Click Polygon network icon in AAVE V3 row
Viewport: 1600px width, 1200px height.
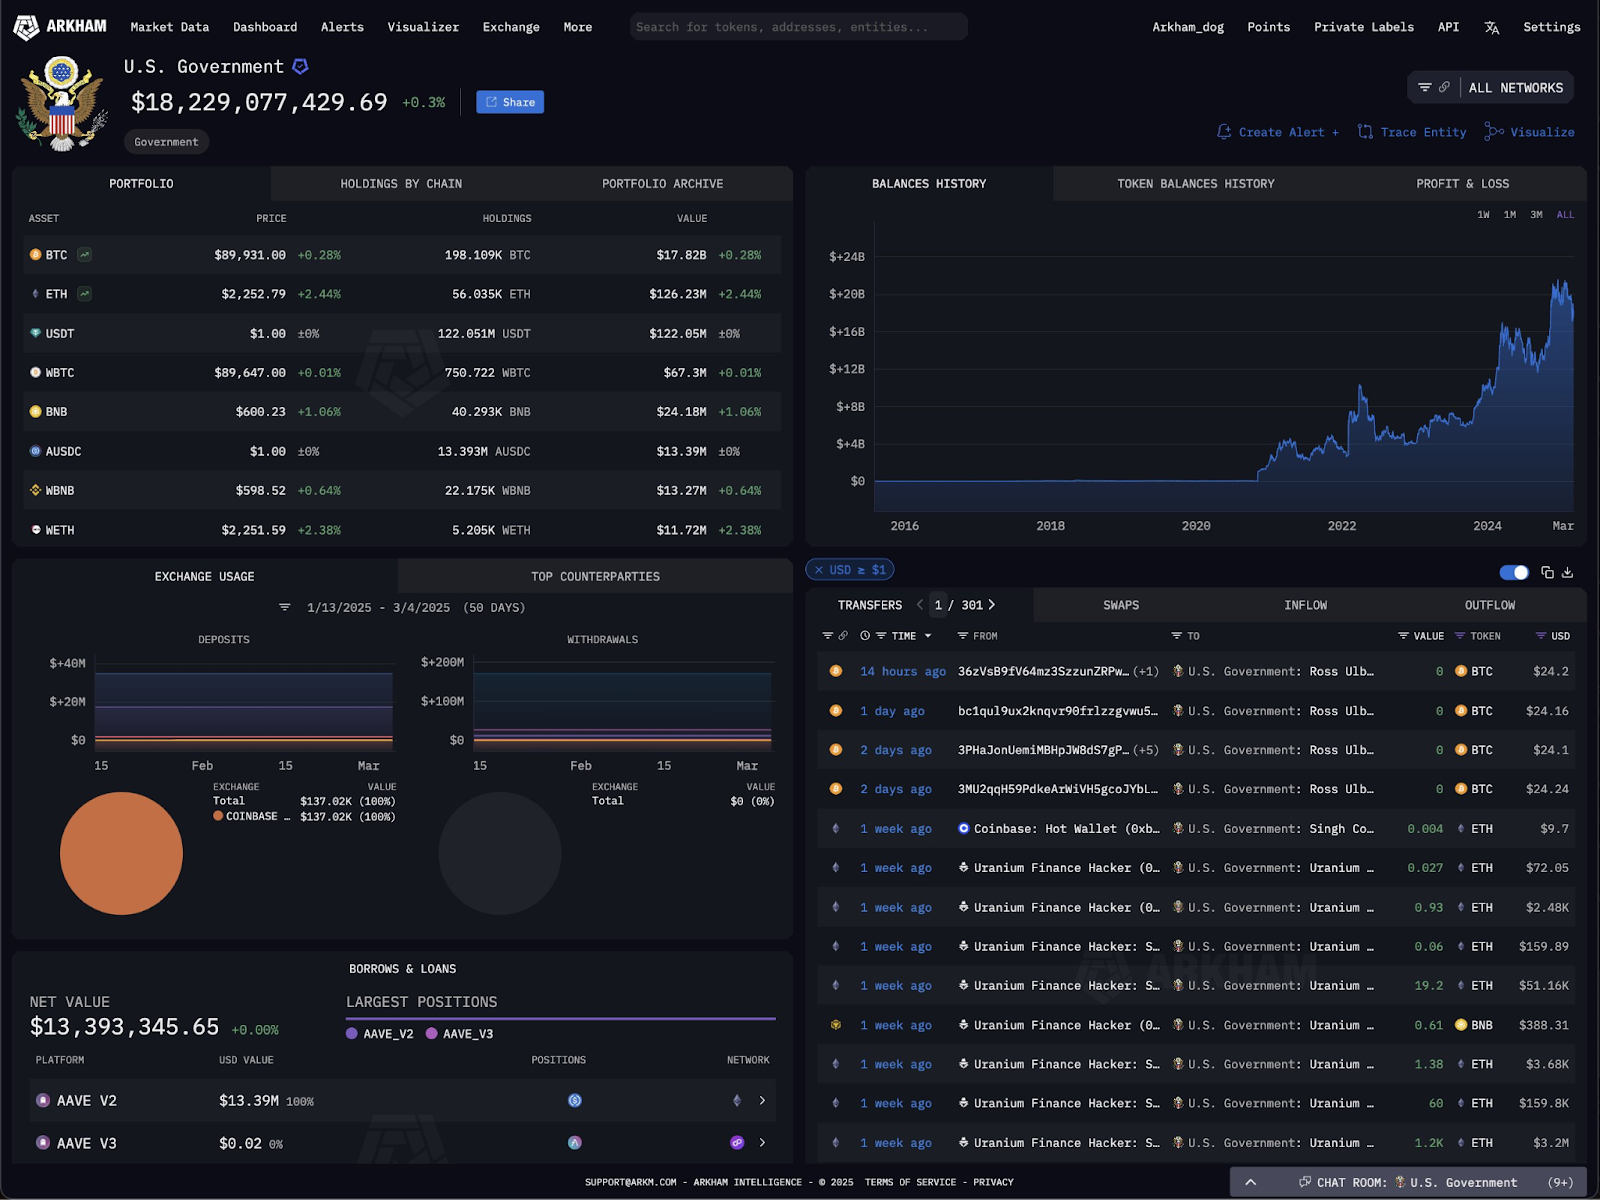(x=737, y=1143)
